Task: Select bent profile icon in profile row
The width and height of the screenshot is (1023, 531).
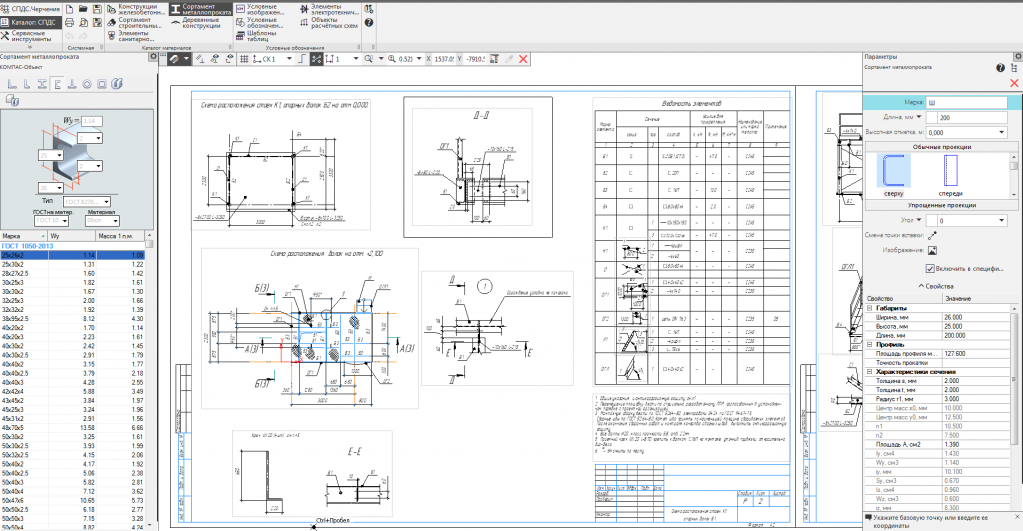Action: [x=117, y=83]
